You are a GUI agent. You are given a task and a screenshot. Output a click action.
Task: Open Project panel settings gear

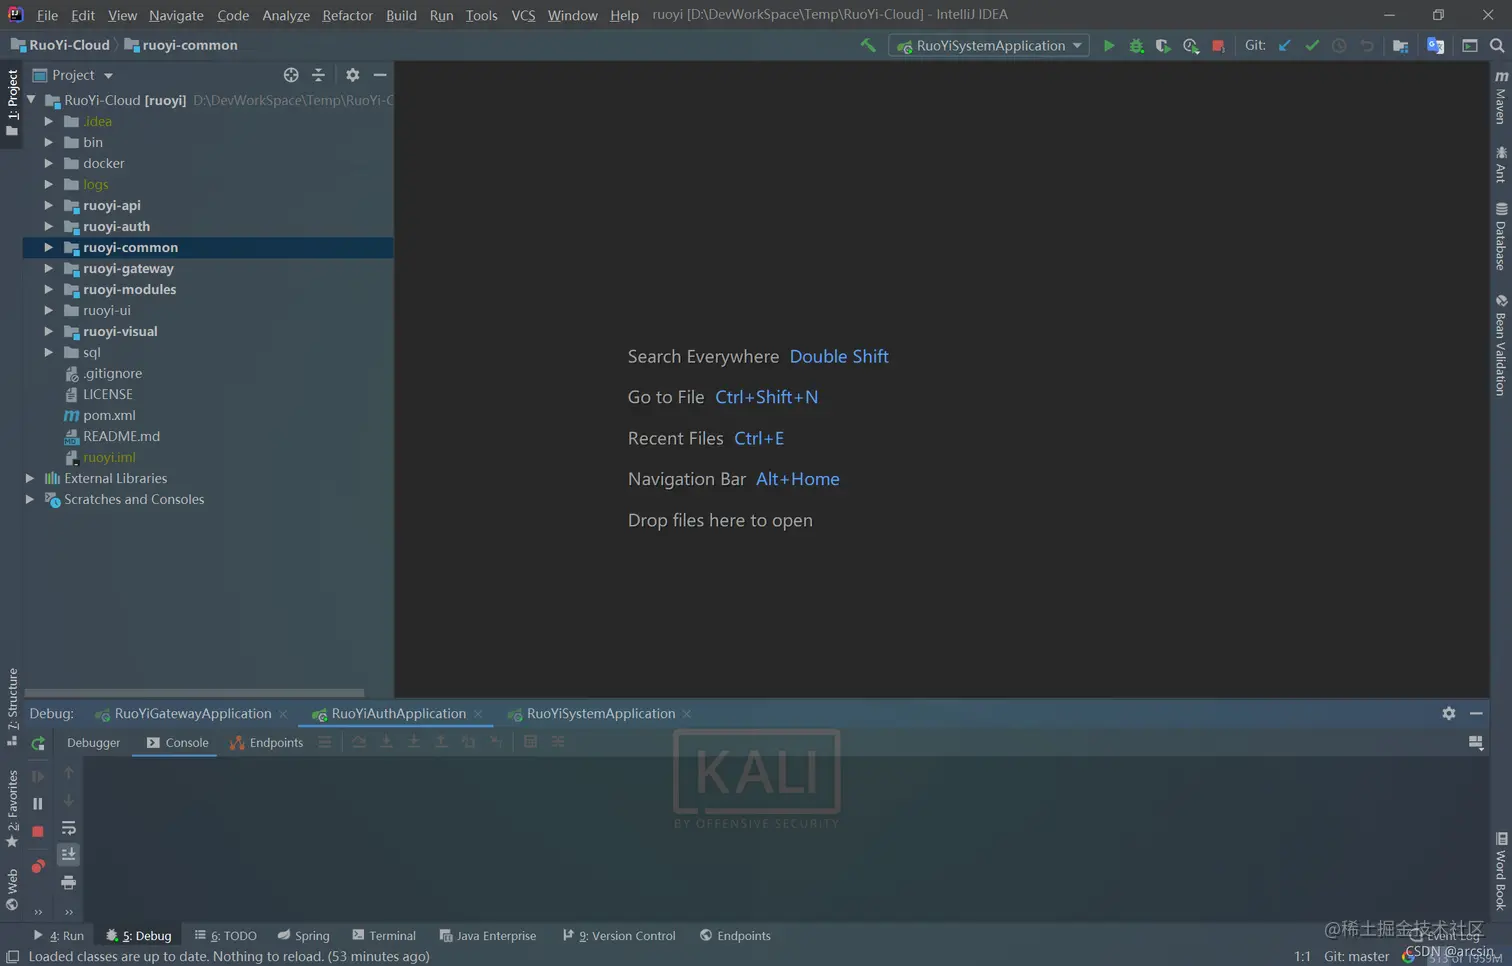click(352, 75)
